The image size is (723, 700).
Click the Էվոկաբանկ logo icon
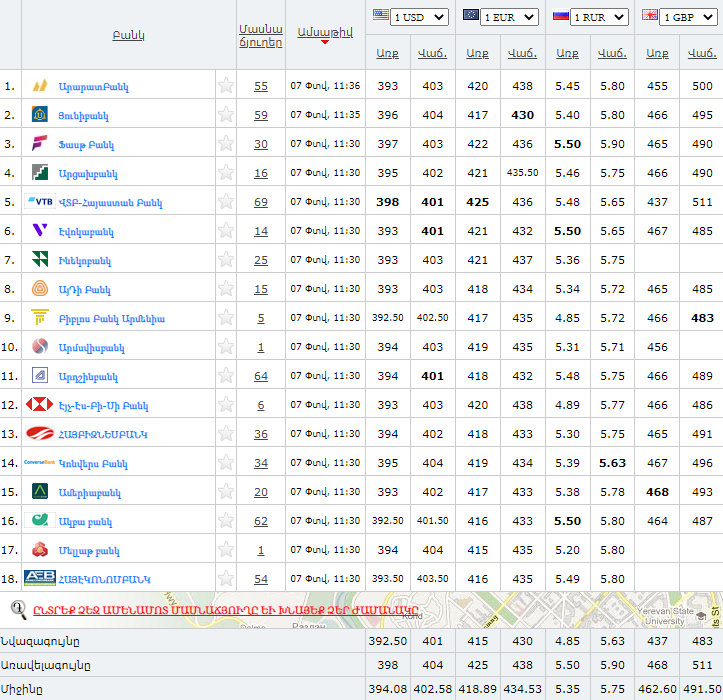pos(40,230)
